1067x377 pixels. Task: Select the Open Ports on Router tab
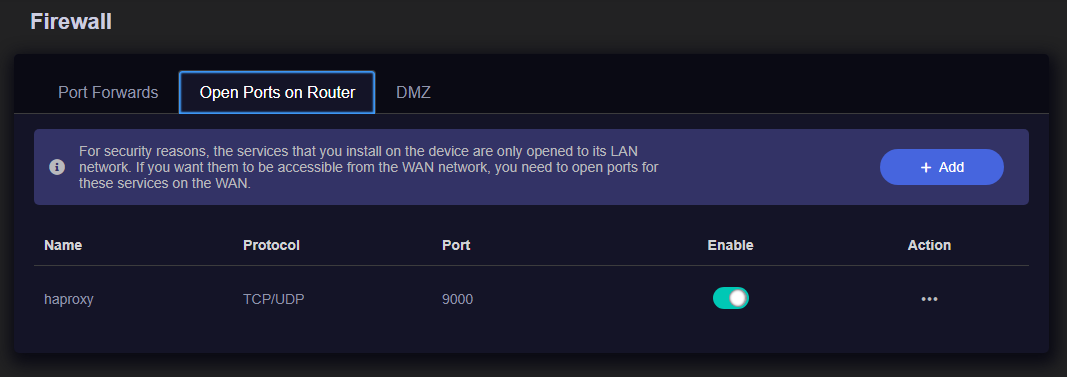[277, 92]
